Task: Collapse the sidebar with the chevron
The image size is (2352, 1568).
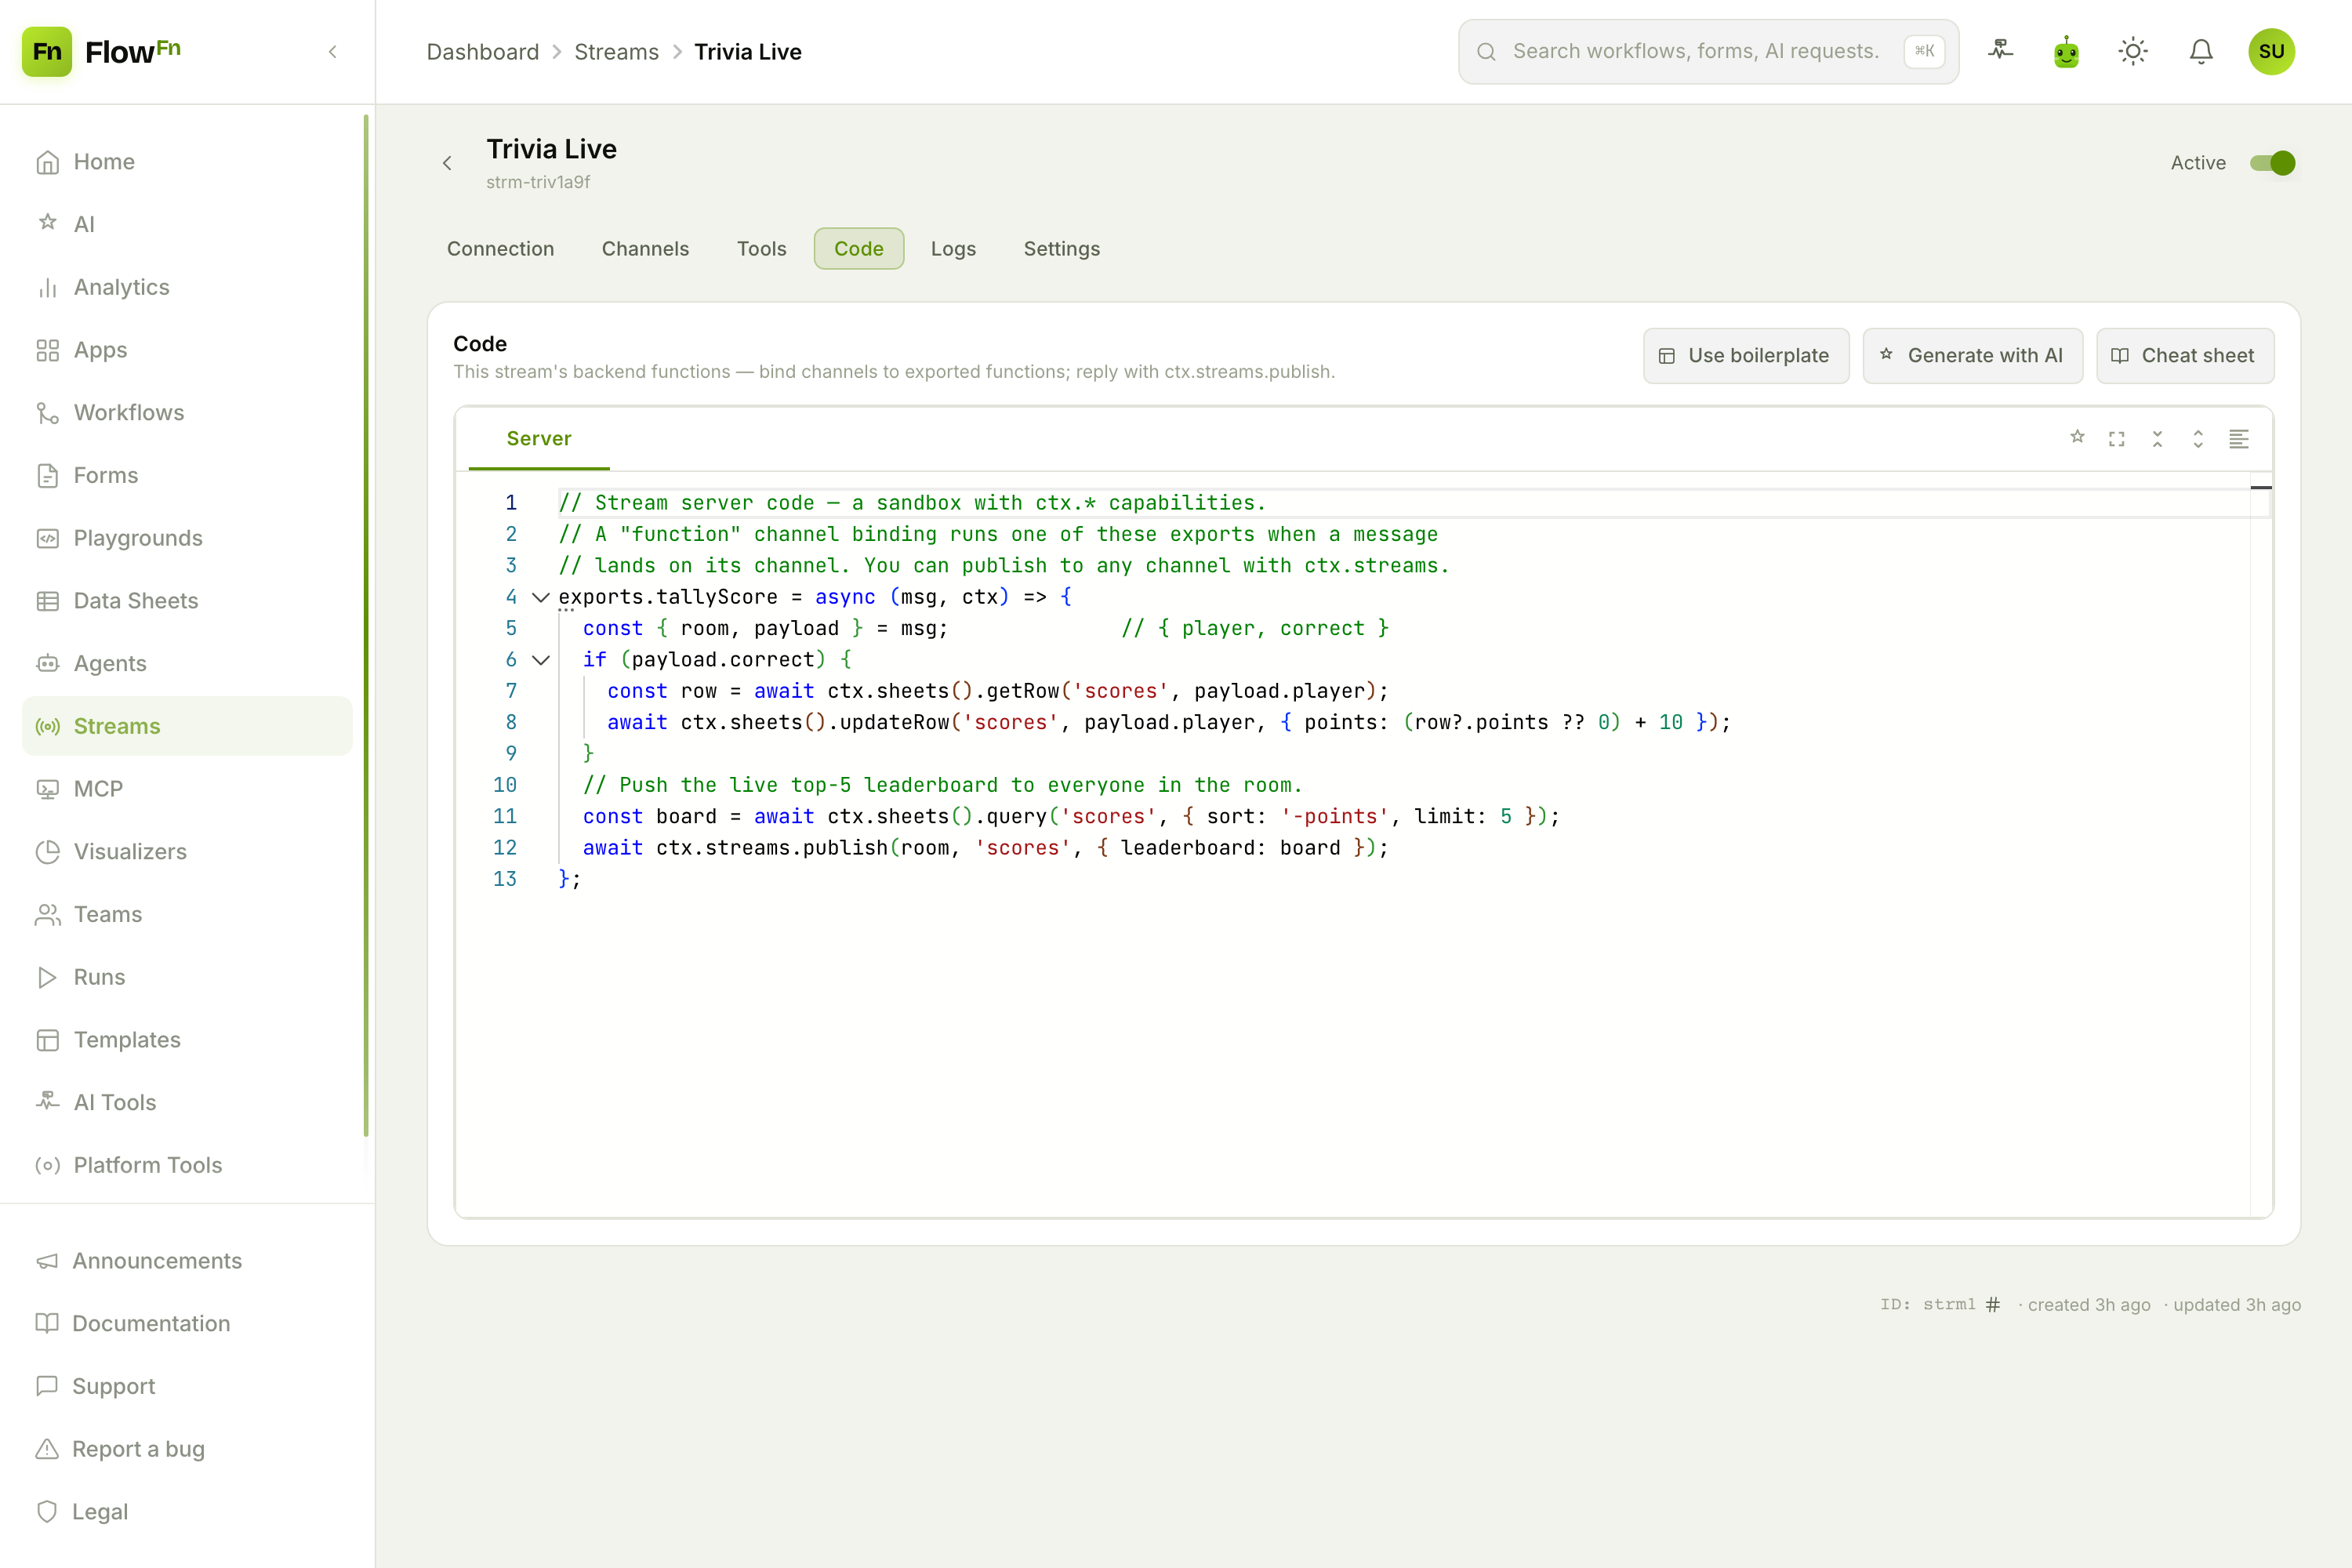Action: (333, 51)
